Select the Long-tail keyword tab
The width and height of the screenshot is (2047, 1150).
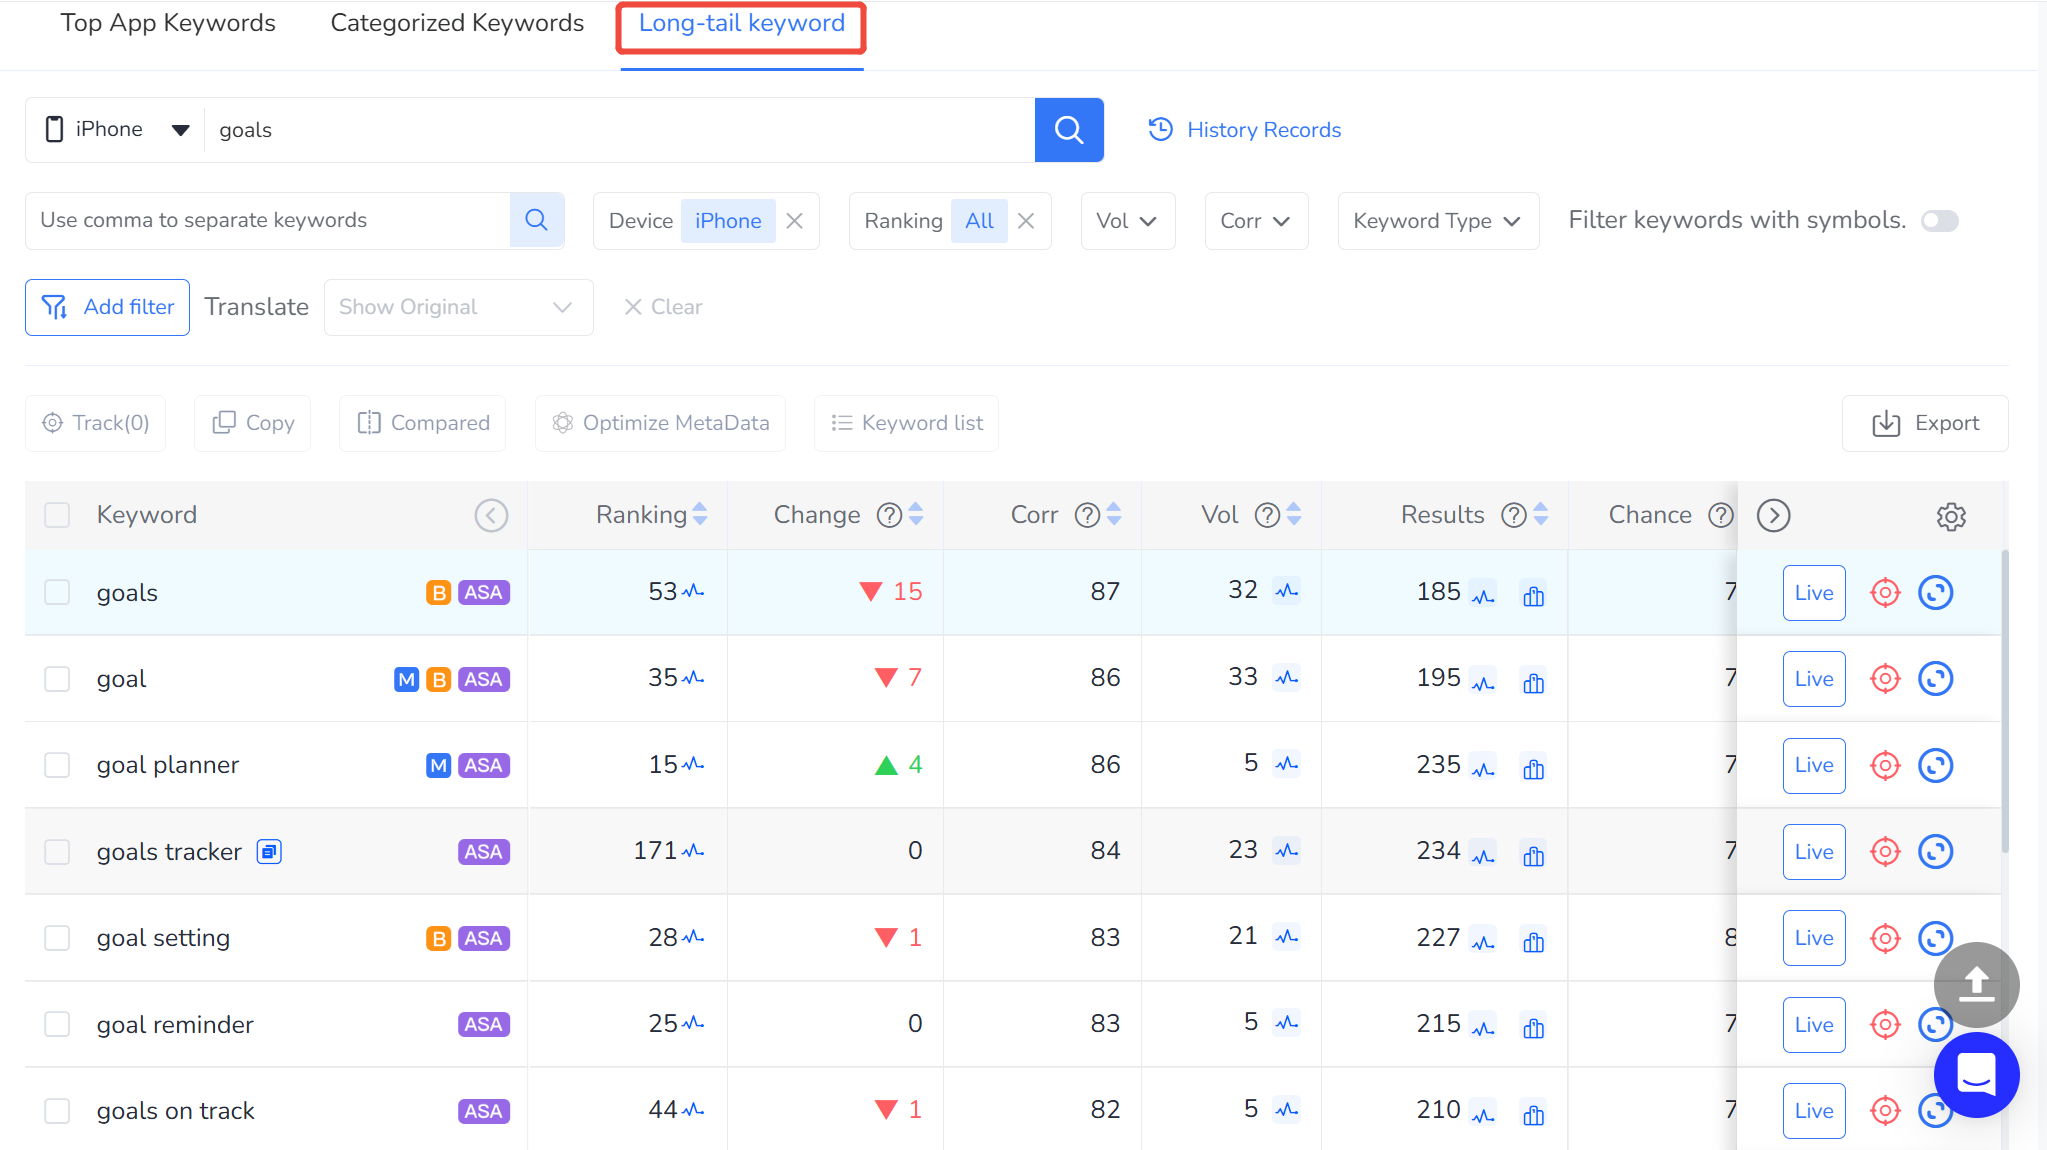pyautogui.click(x=741, y=23)
